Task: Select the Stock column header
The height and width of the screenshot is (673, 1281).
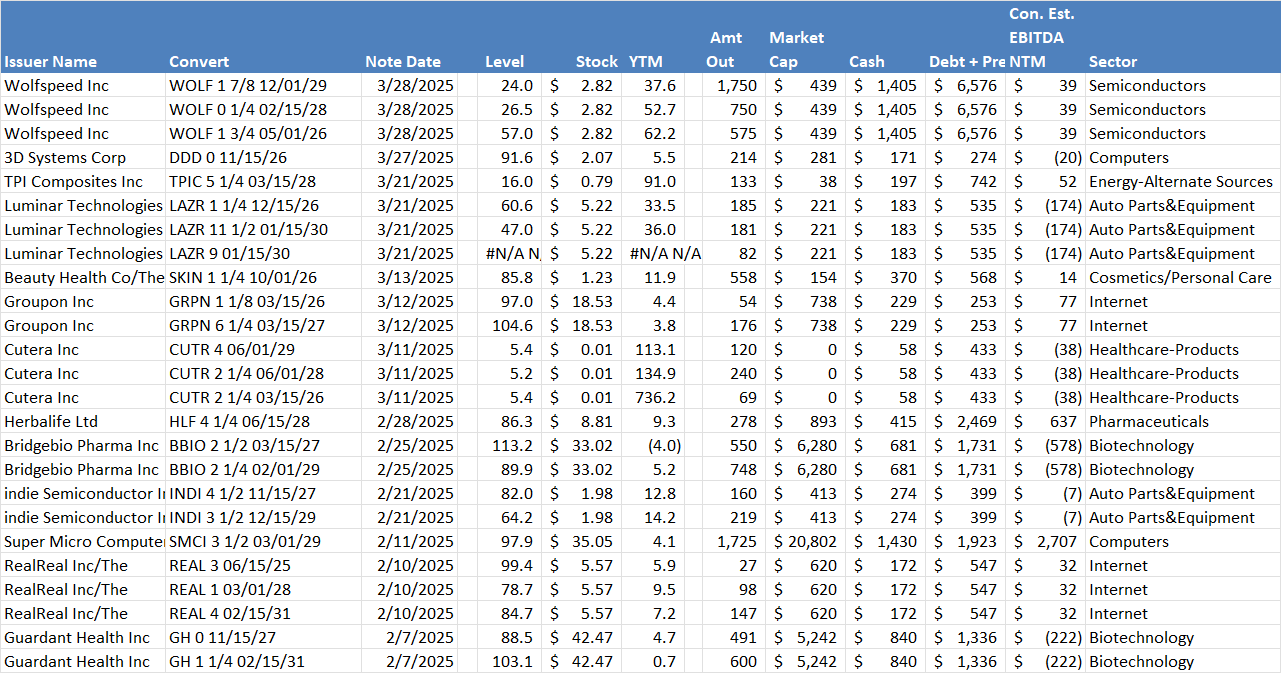Action: click(597, 61)
